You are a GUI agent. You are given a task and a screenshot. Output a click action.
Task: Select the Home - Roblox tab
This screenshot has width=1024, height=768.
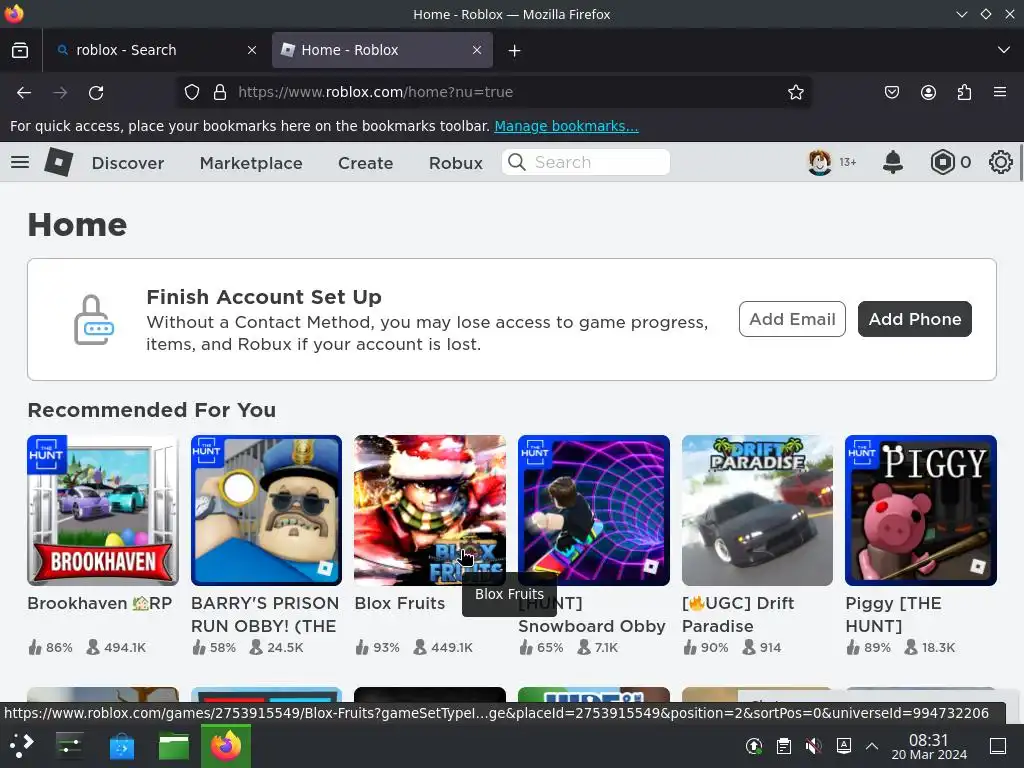coord(382,50)
